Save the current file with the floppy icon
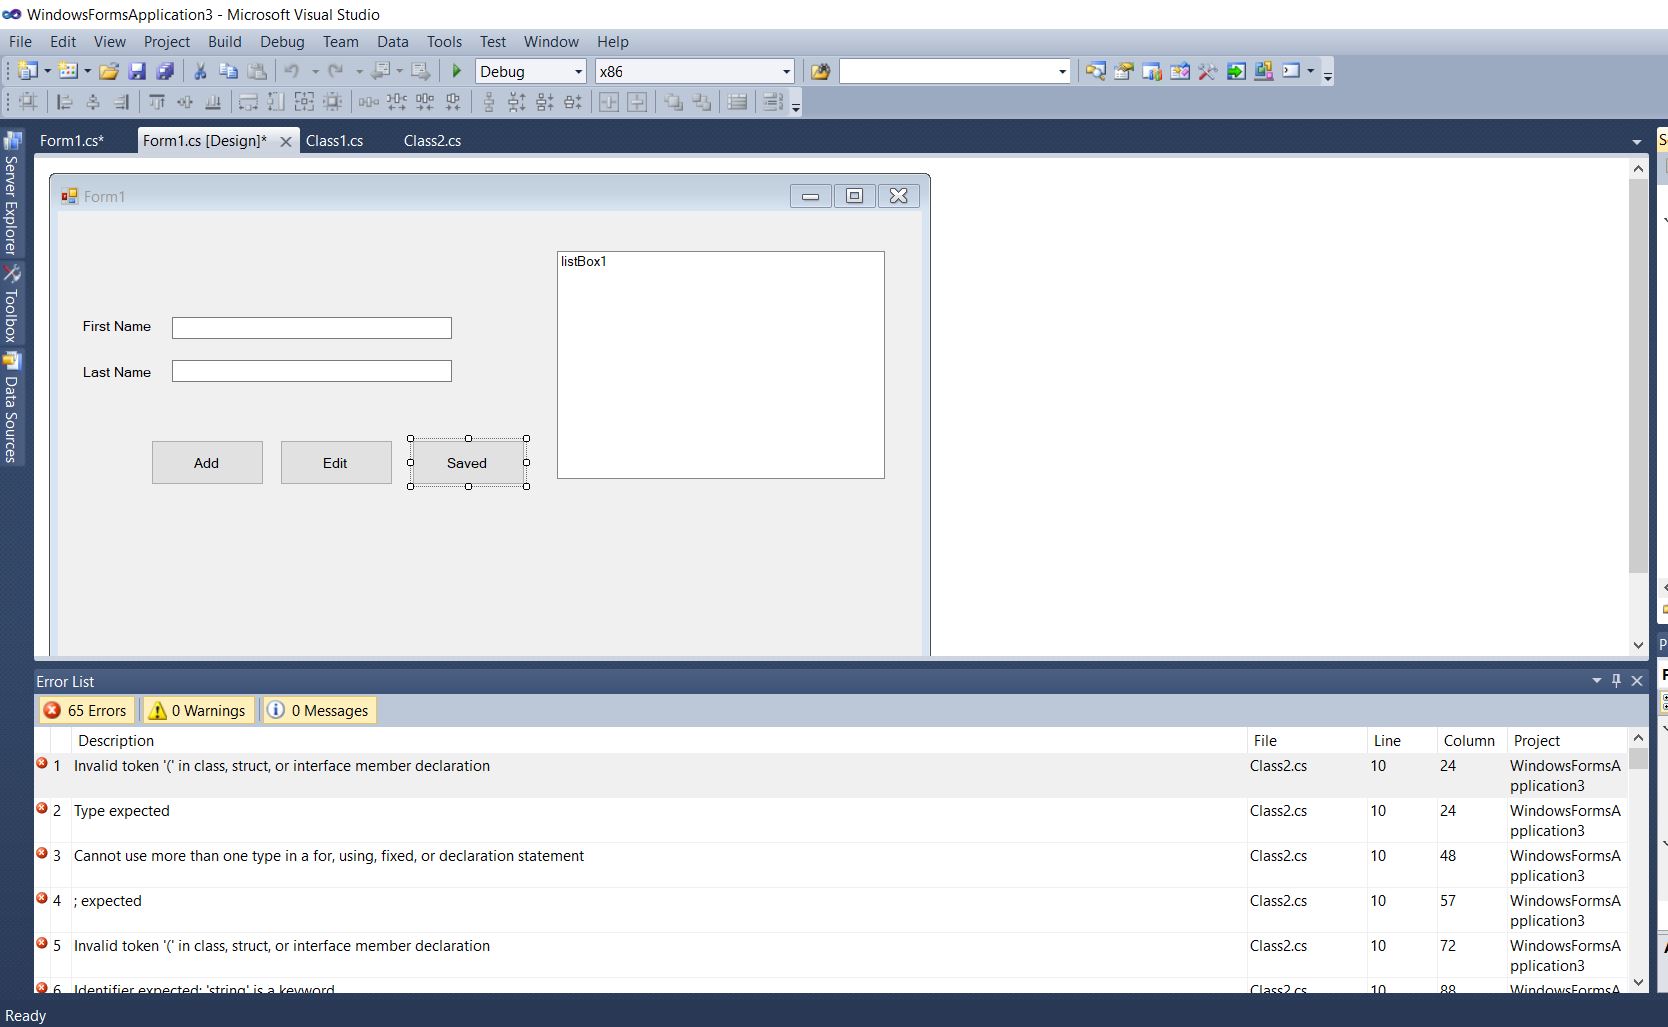 coord(138,71)
